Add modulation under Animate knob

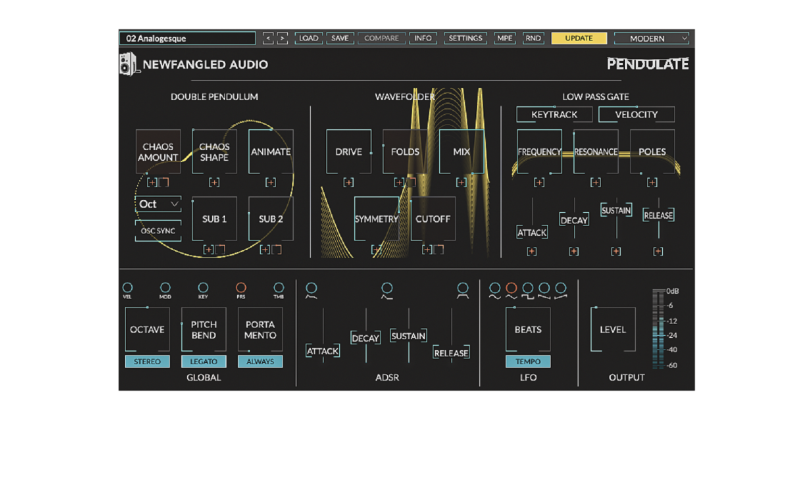tap(270, 182)
